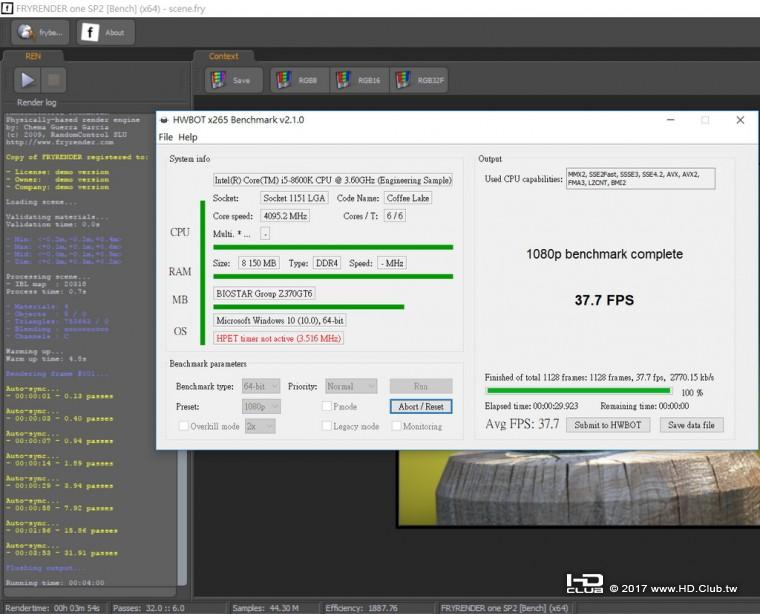Click the frybe... benchmark icon button

point(39,32)
